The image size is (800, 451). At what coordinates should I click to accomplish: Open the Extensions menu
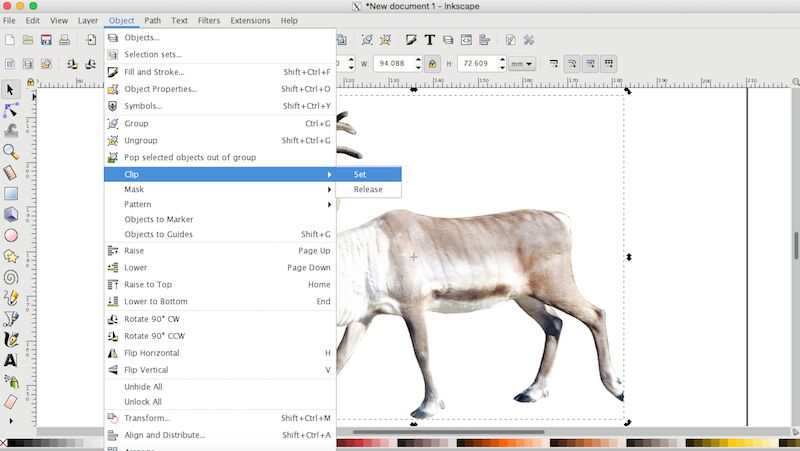[250, 20]
